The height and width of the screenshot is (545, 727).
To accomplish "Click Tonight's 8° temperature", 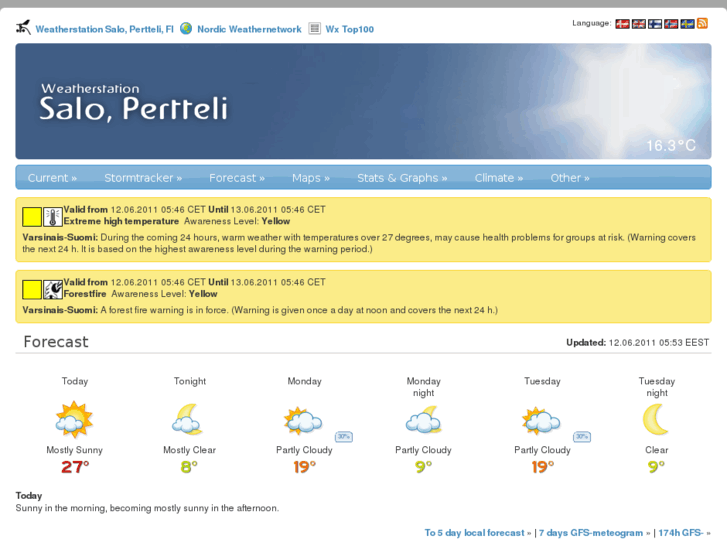I will (x=189, y=467).
